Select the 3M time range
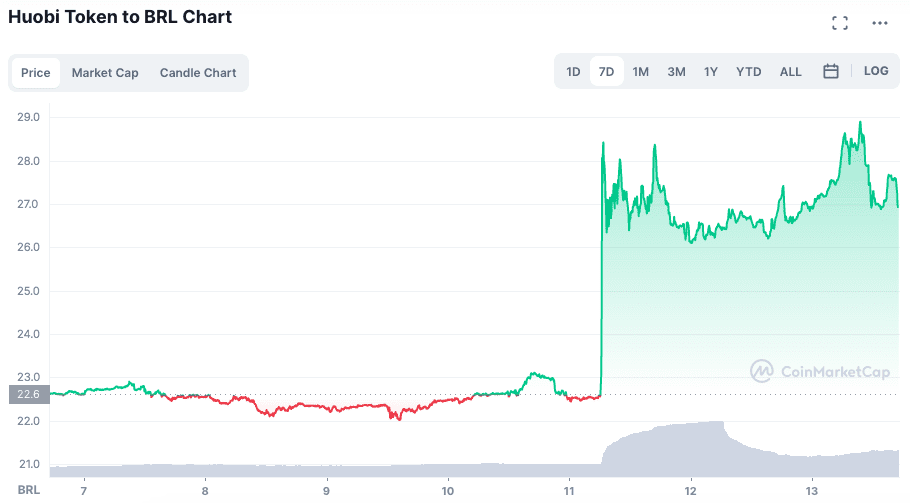This screenshot has width=910, height=503. point(677,72)
